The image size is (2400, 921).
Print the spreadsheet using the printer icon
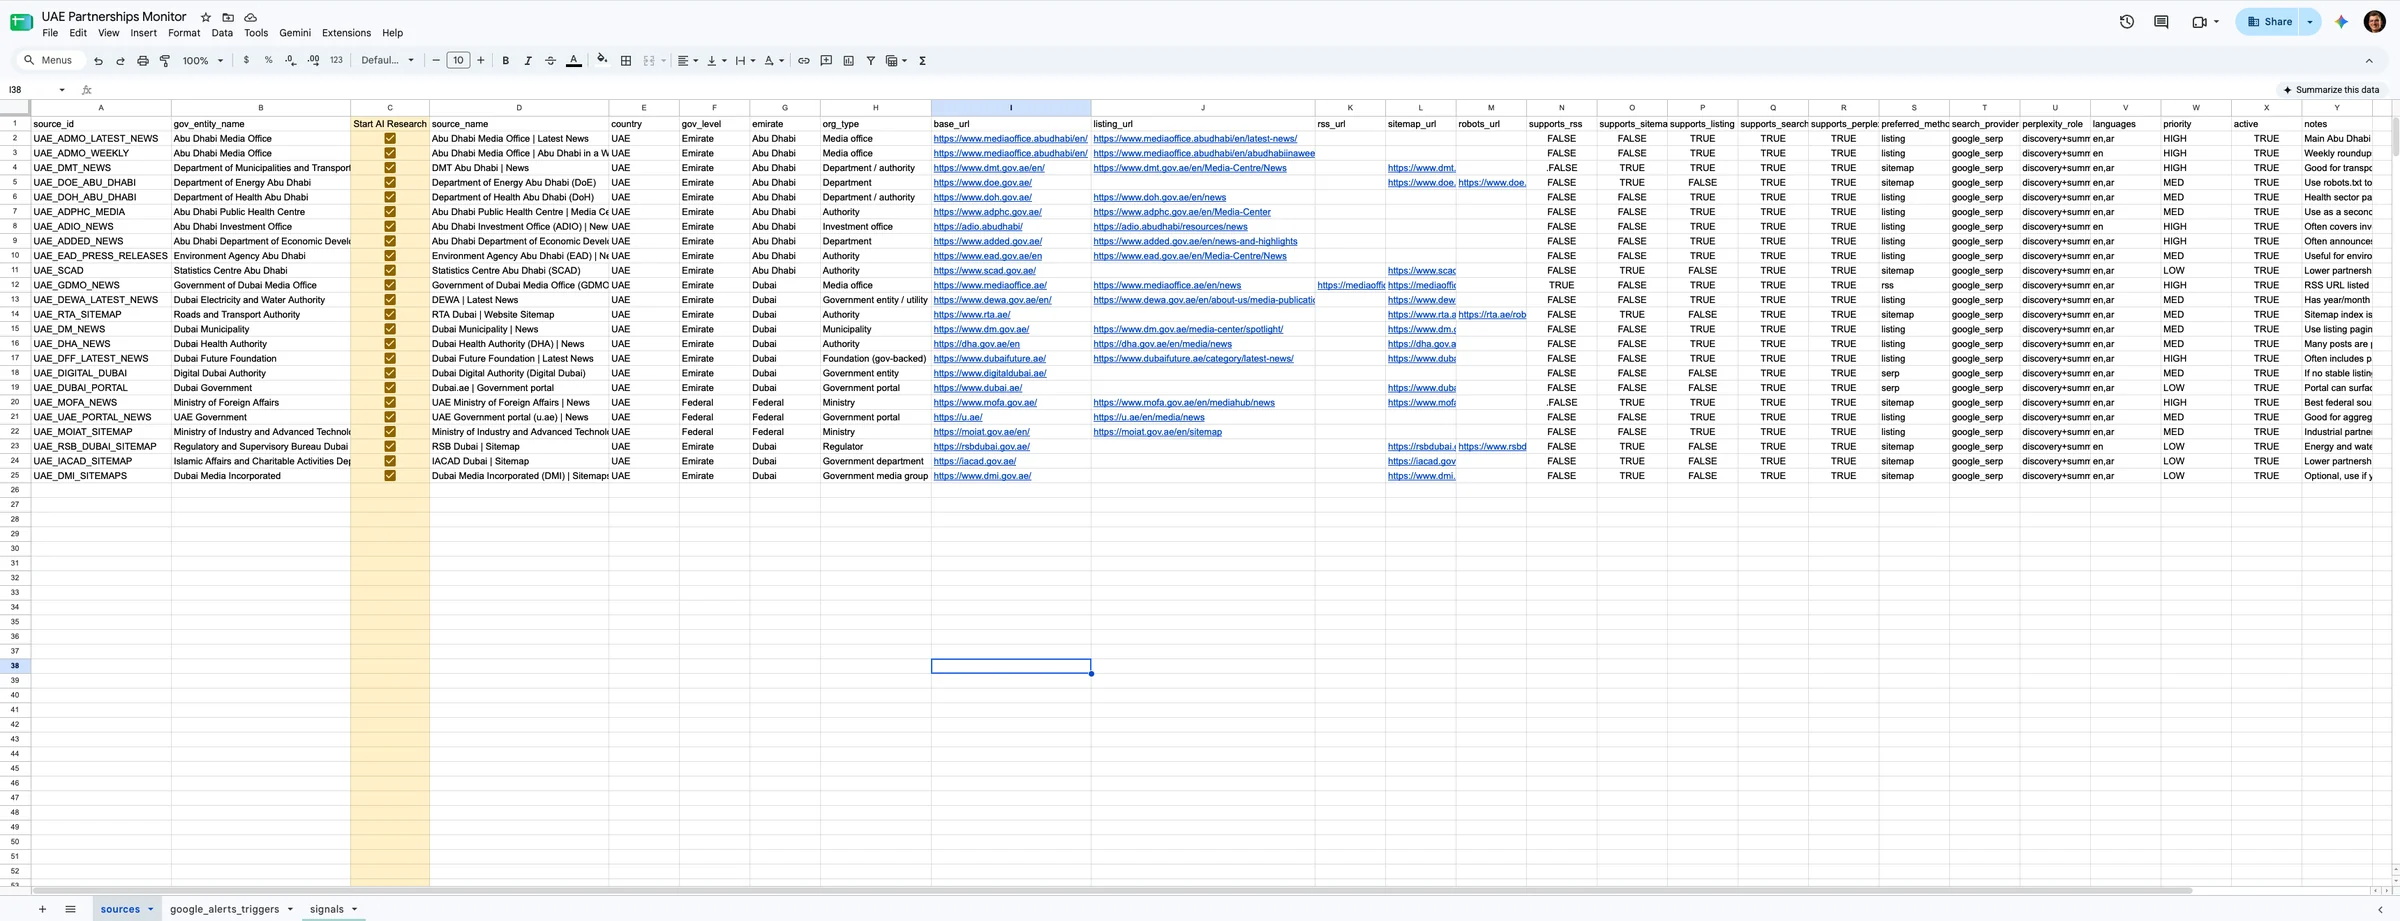[x=143, y=61]
